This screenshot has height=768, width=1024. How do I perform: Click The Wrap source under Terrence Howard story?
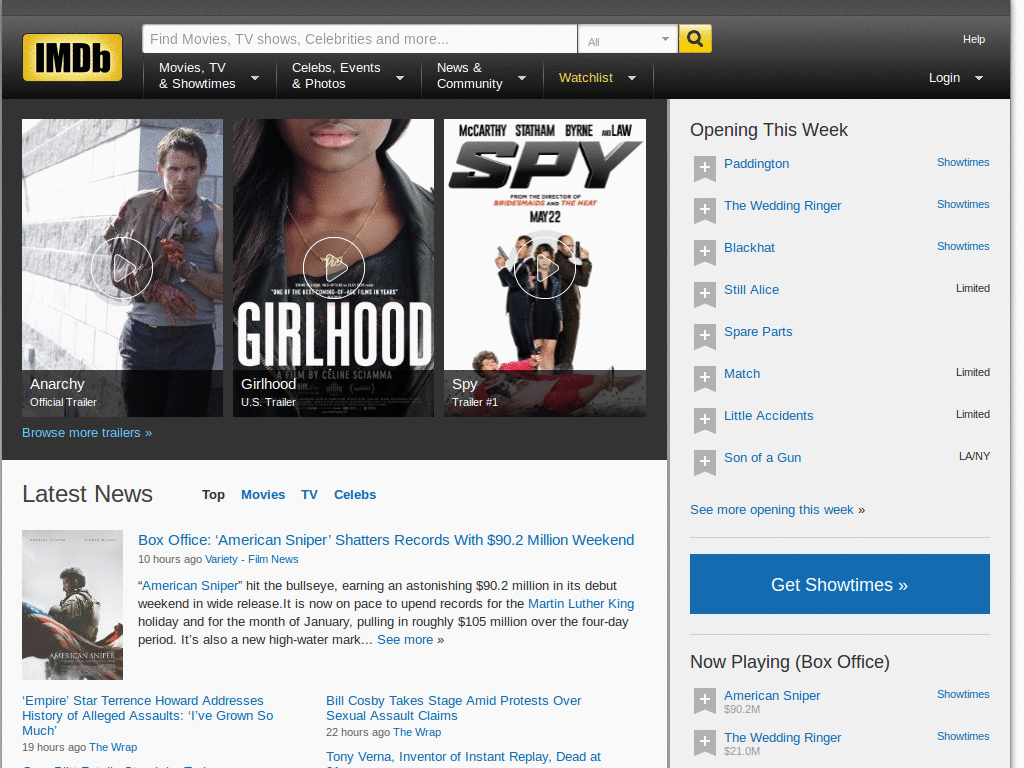click(113, 748)
